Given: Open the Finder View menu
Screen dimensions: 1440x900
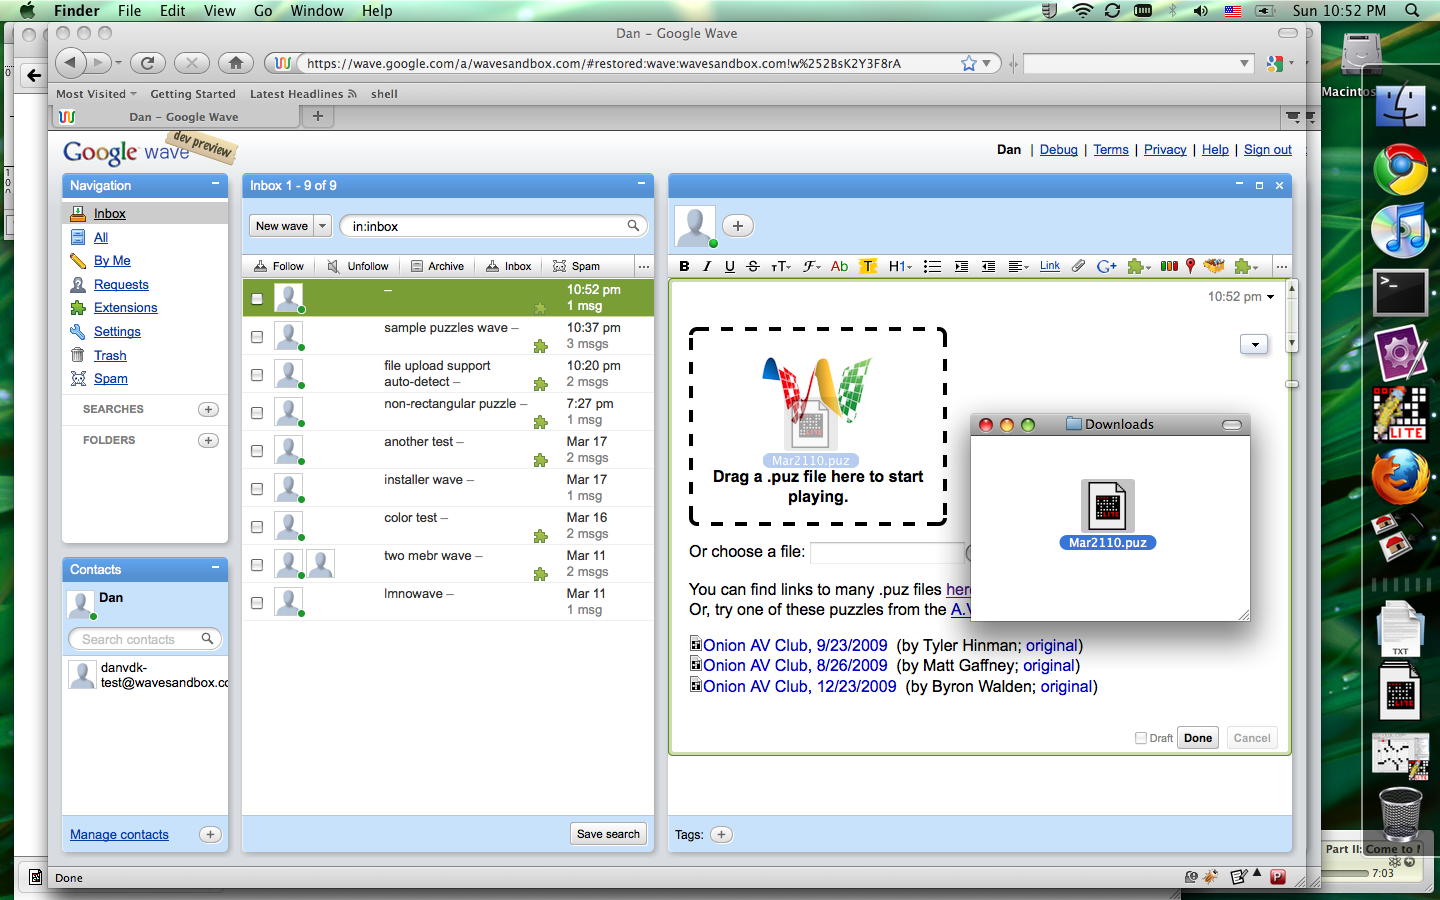Looking at the screenshot, I should coord(219,10).
